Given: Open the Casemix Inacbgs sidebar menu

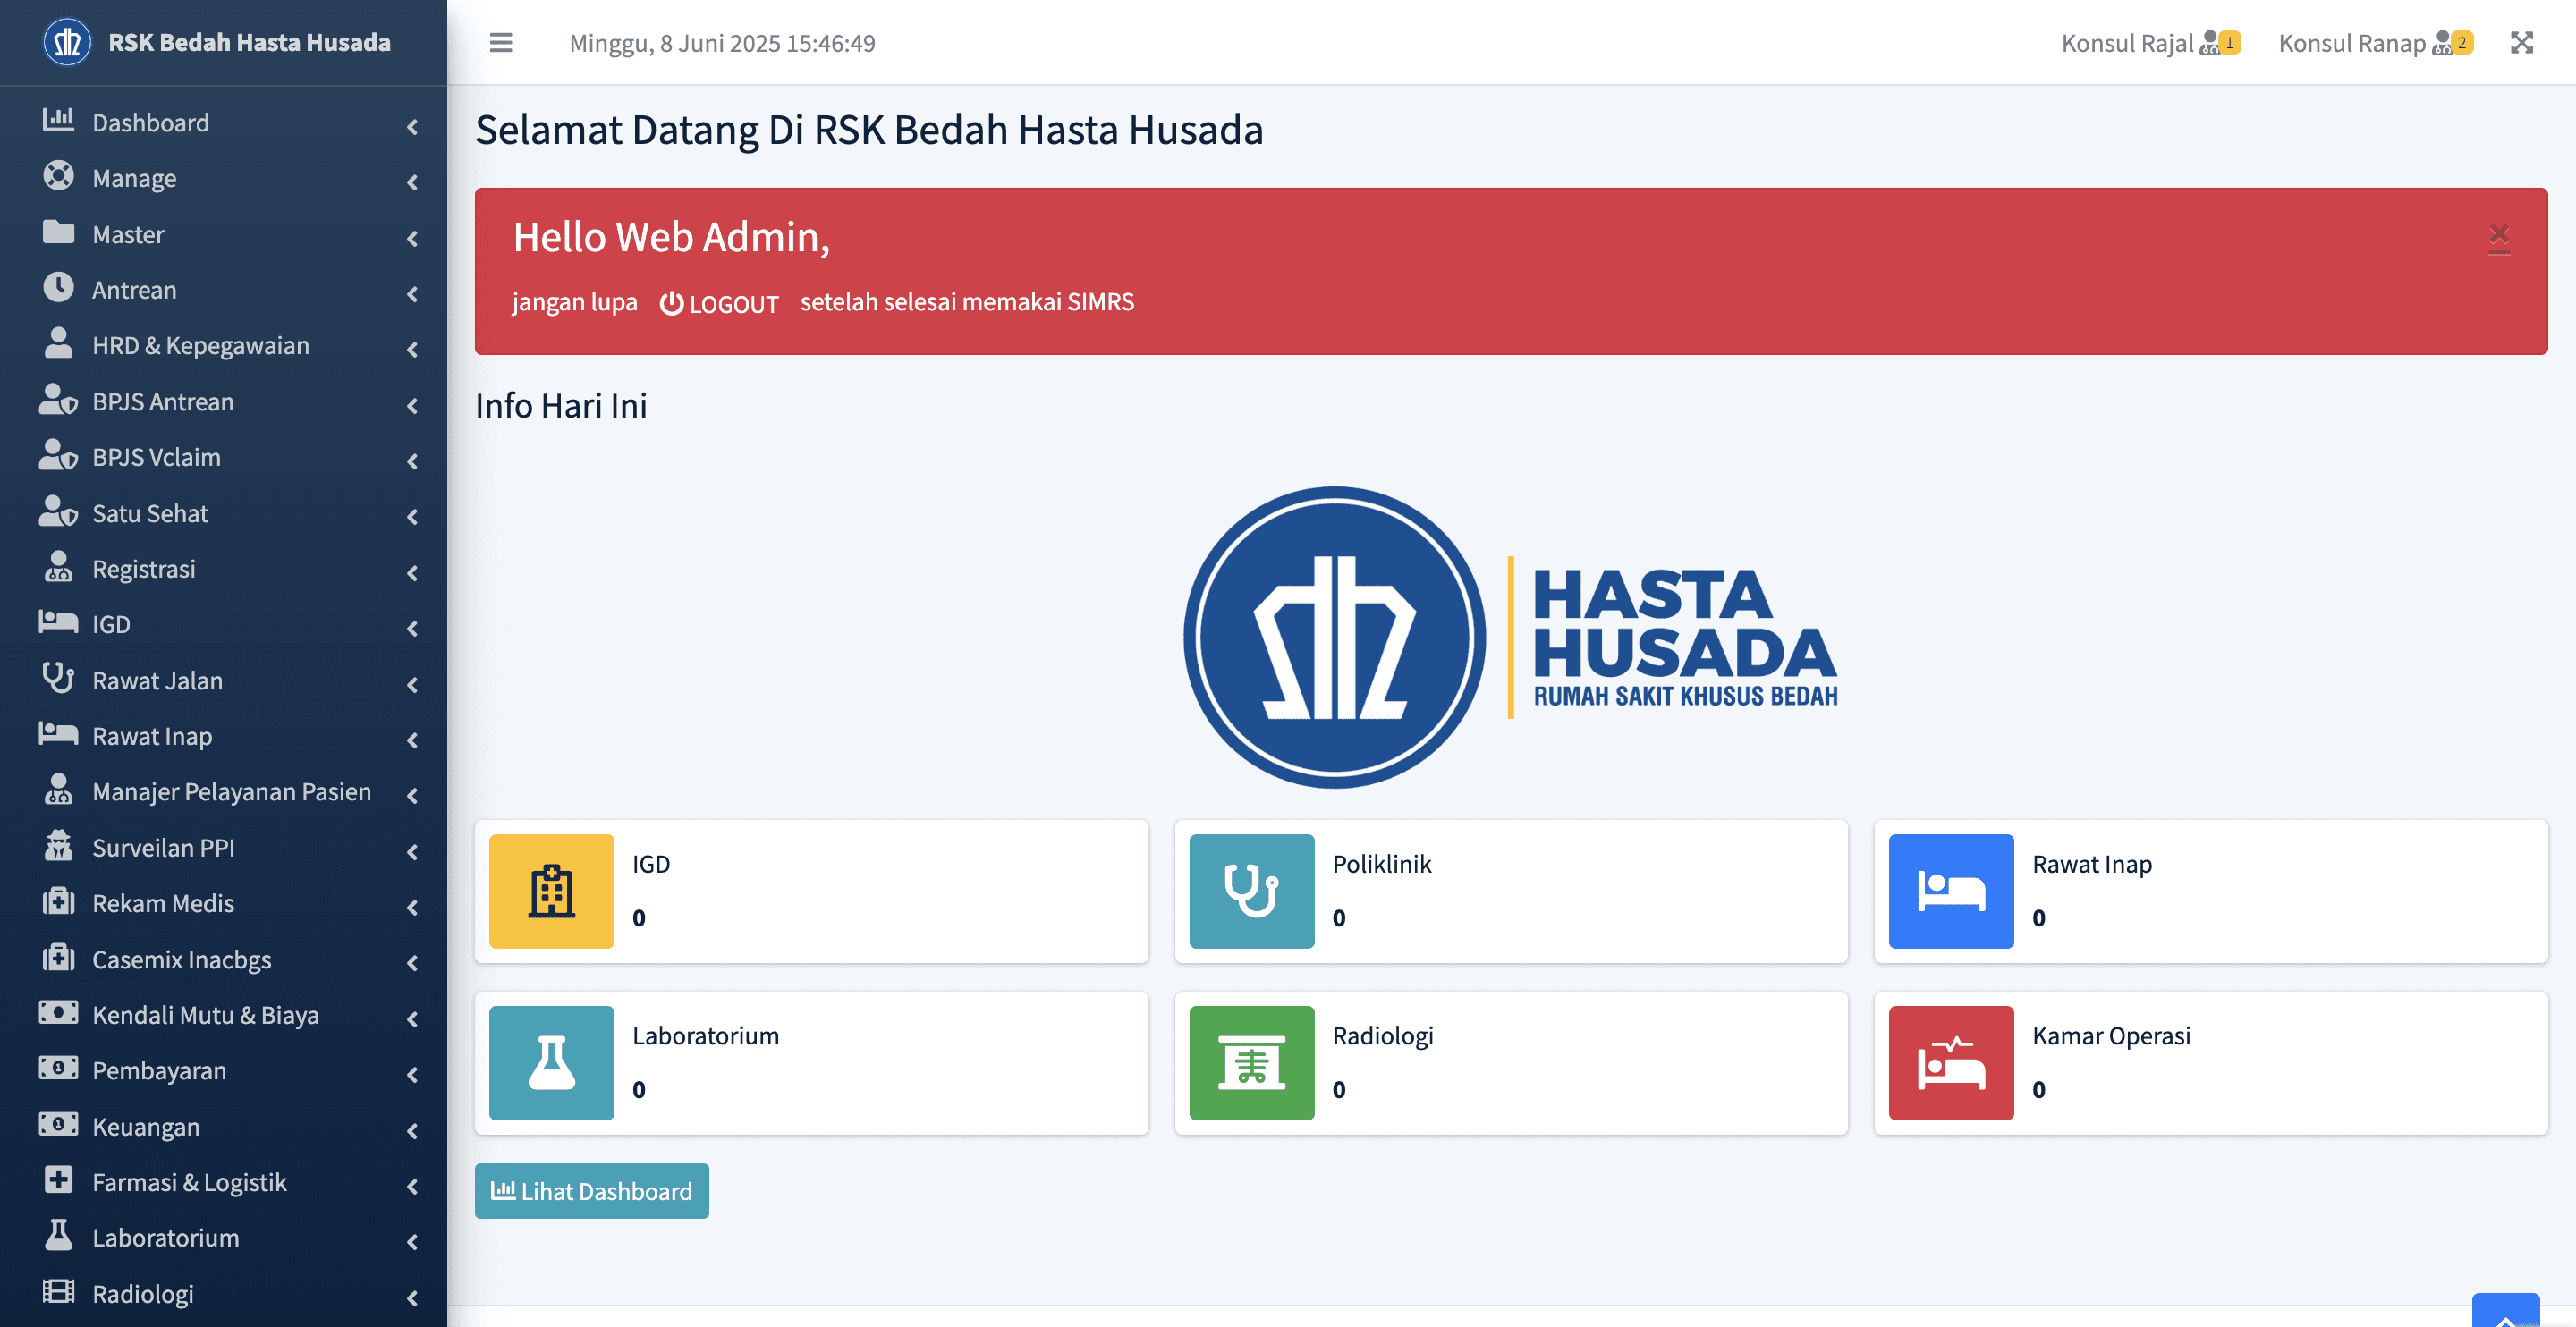Looking at the screenshot, I should [223, 959].
